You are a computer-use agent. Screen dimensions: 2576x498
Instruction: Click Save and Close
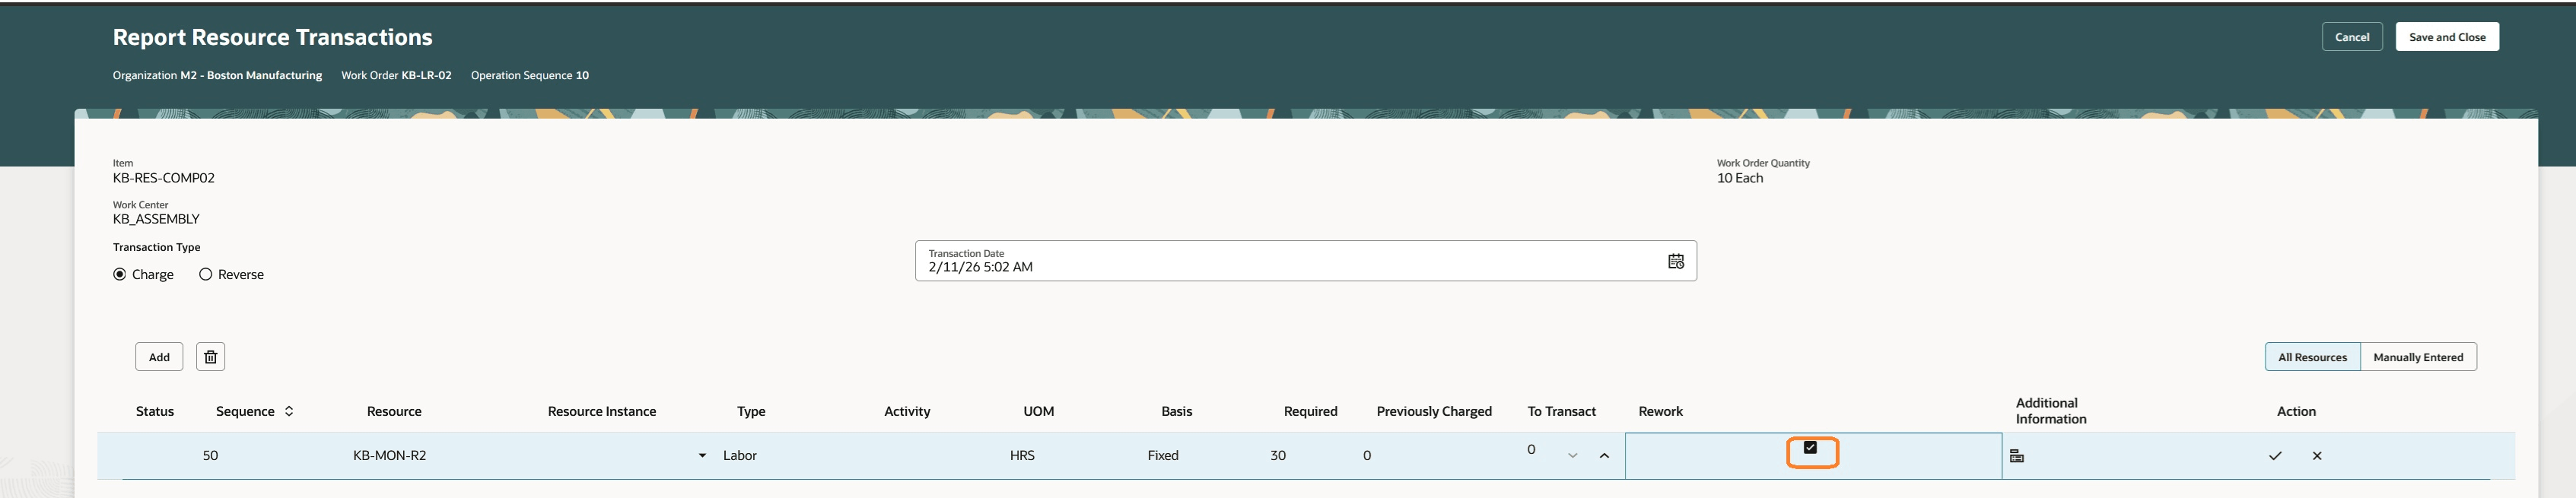point(2447,37)
